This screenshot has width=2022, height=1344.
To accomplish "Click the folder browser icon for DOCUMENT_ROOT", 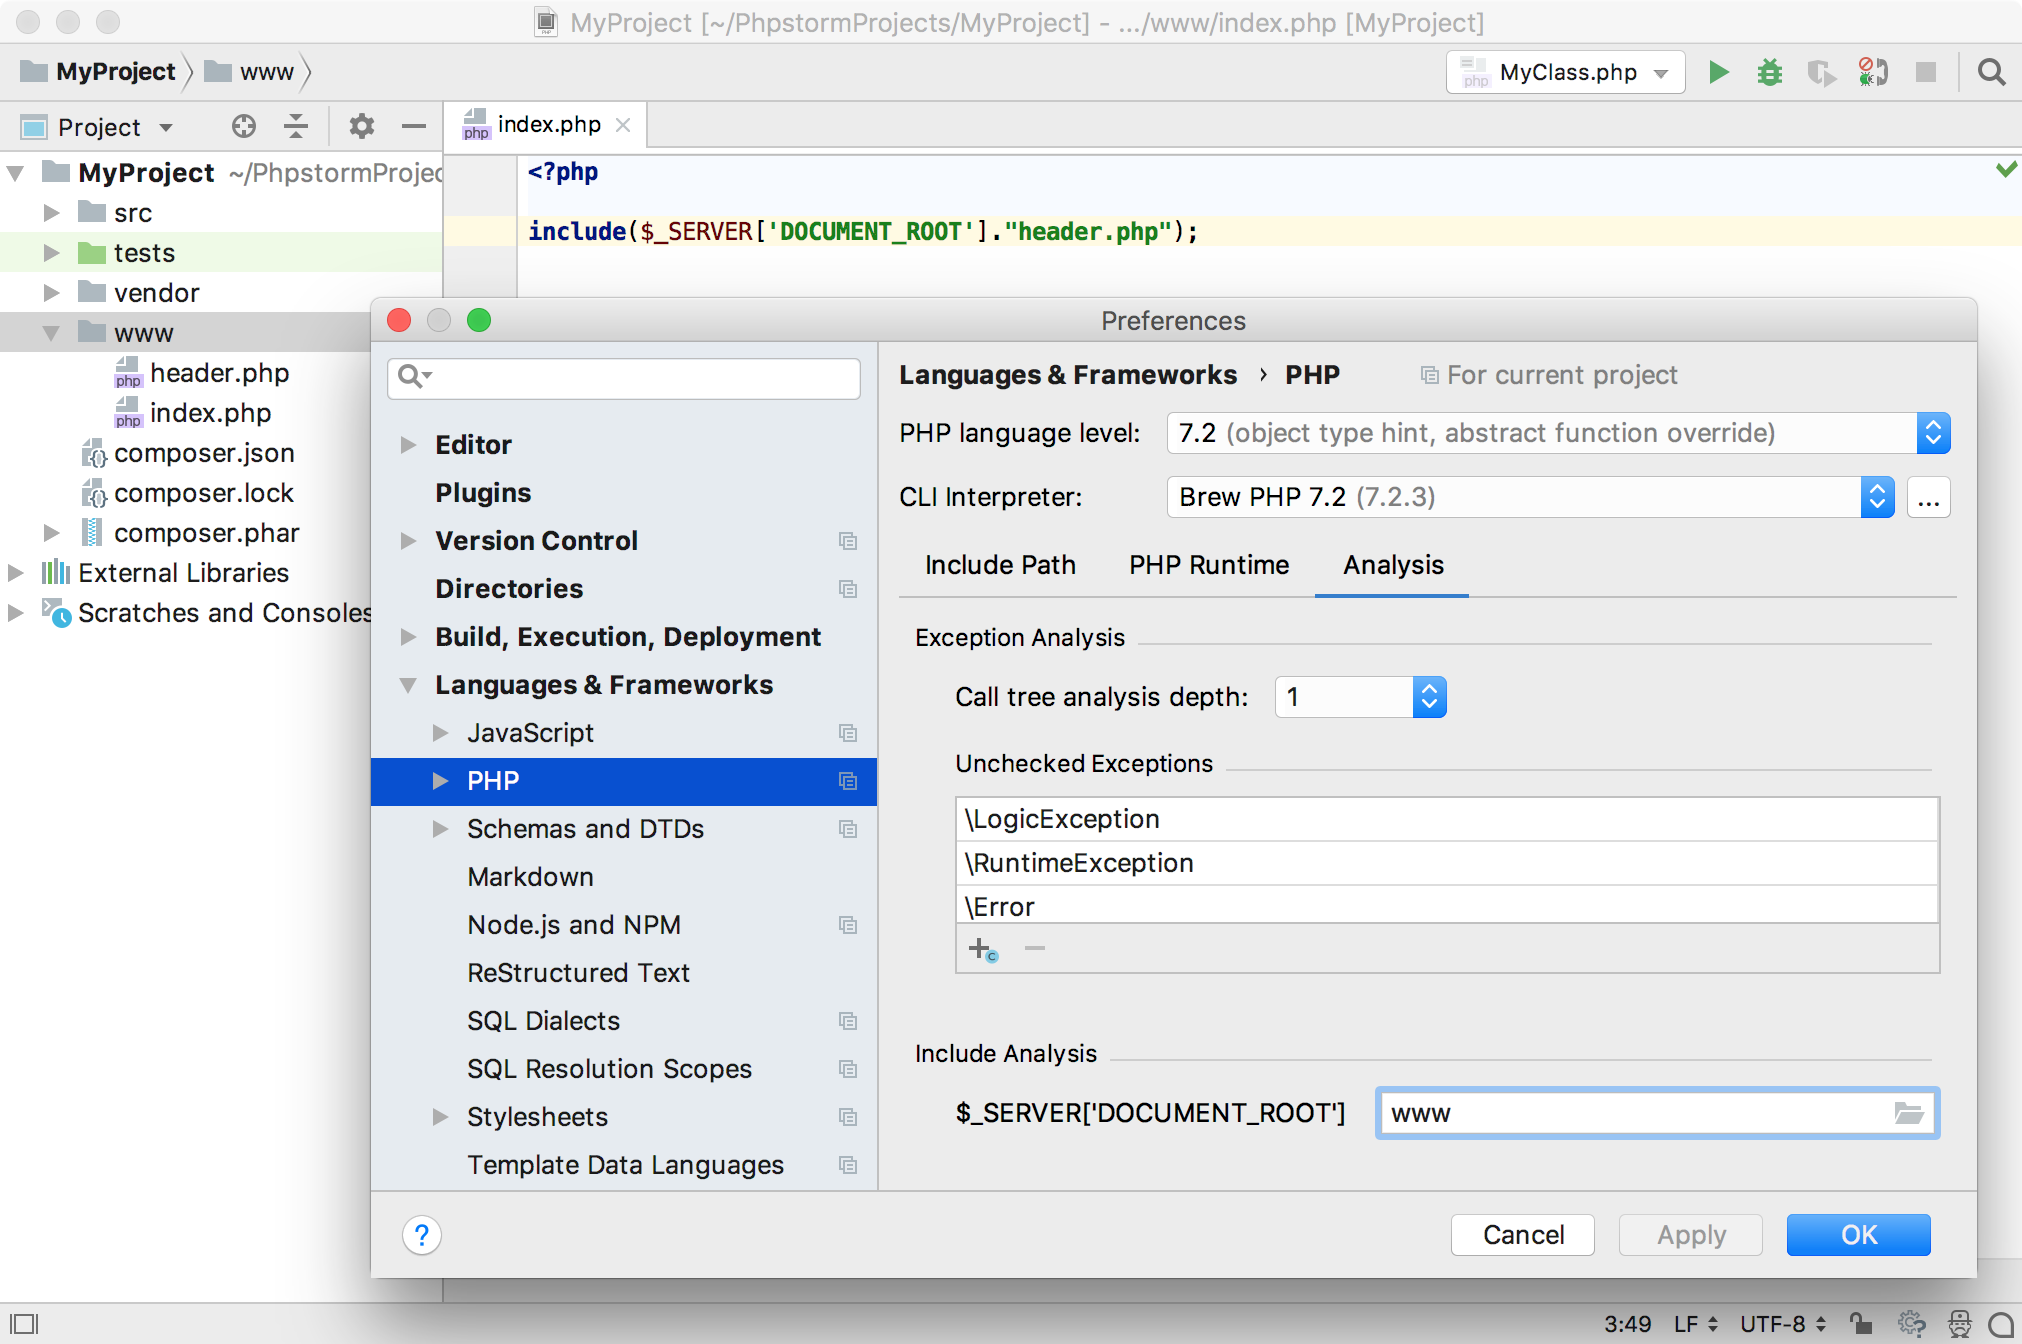I will 1910,1113.
